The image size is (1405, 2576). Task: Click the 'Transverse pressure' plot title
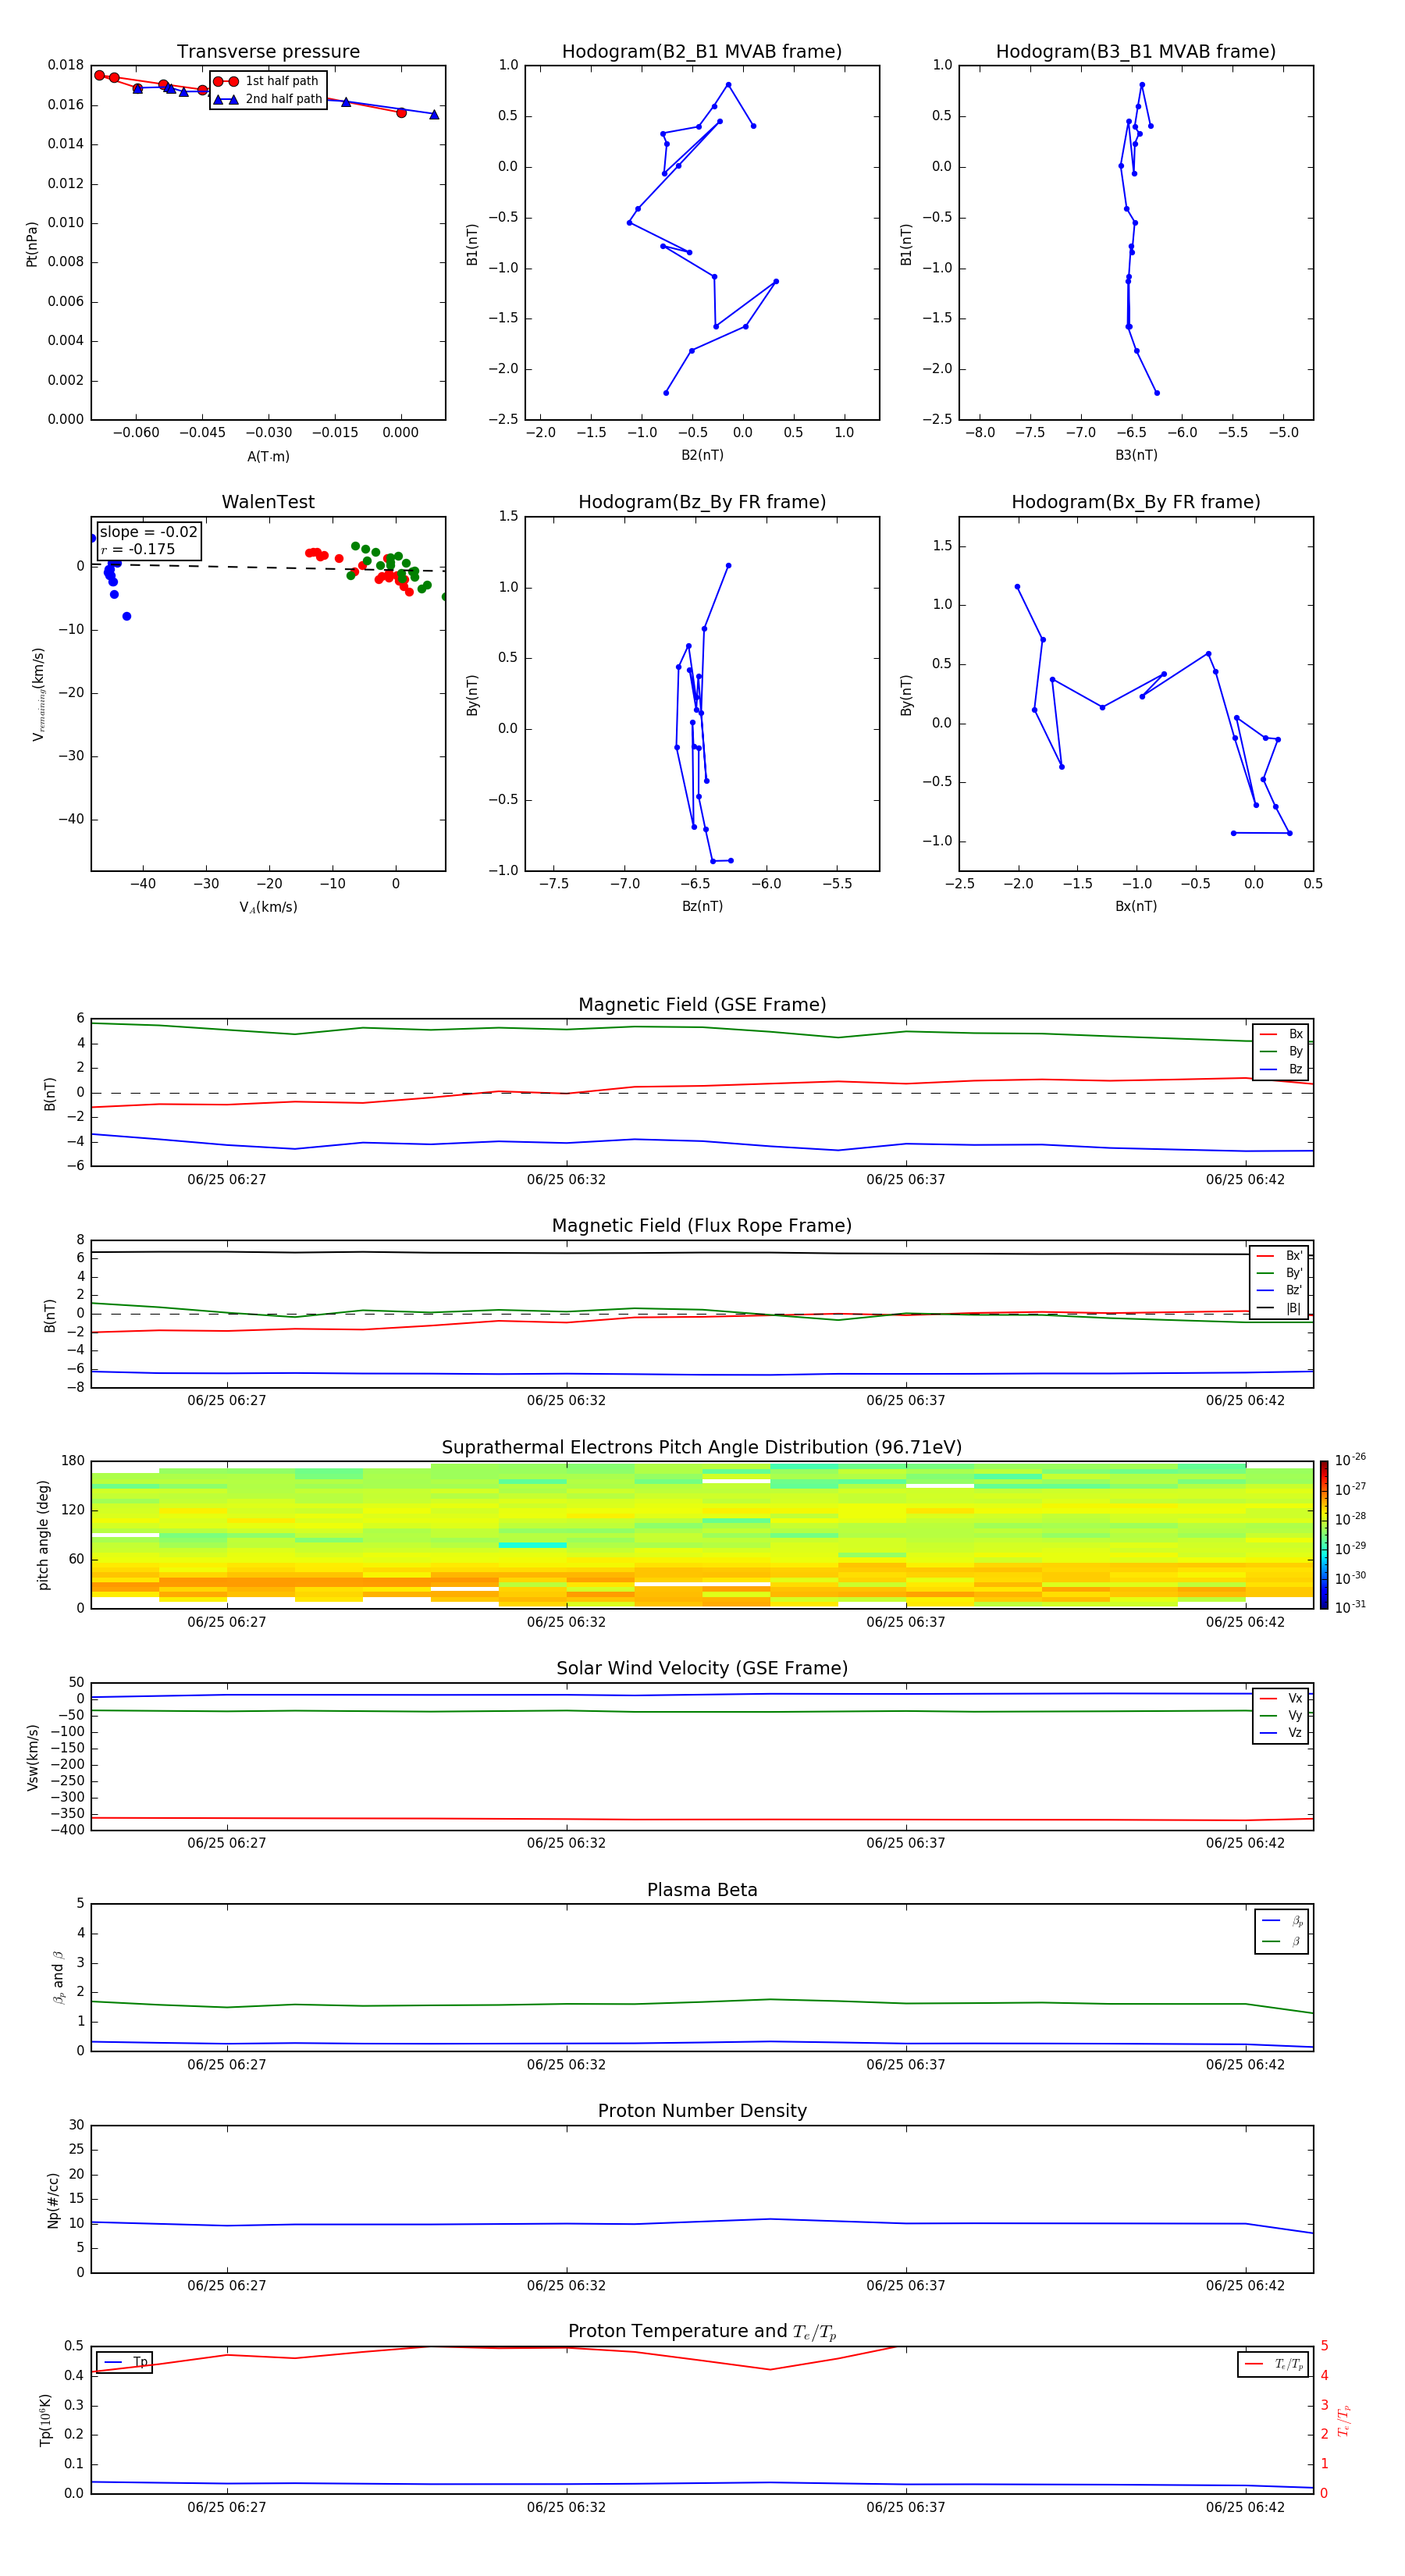pos(268,51)
